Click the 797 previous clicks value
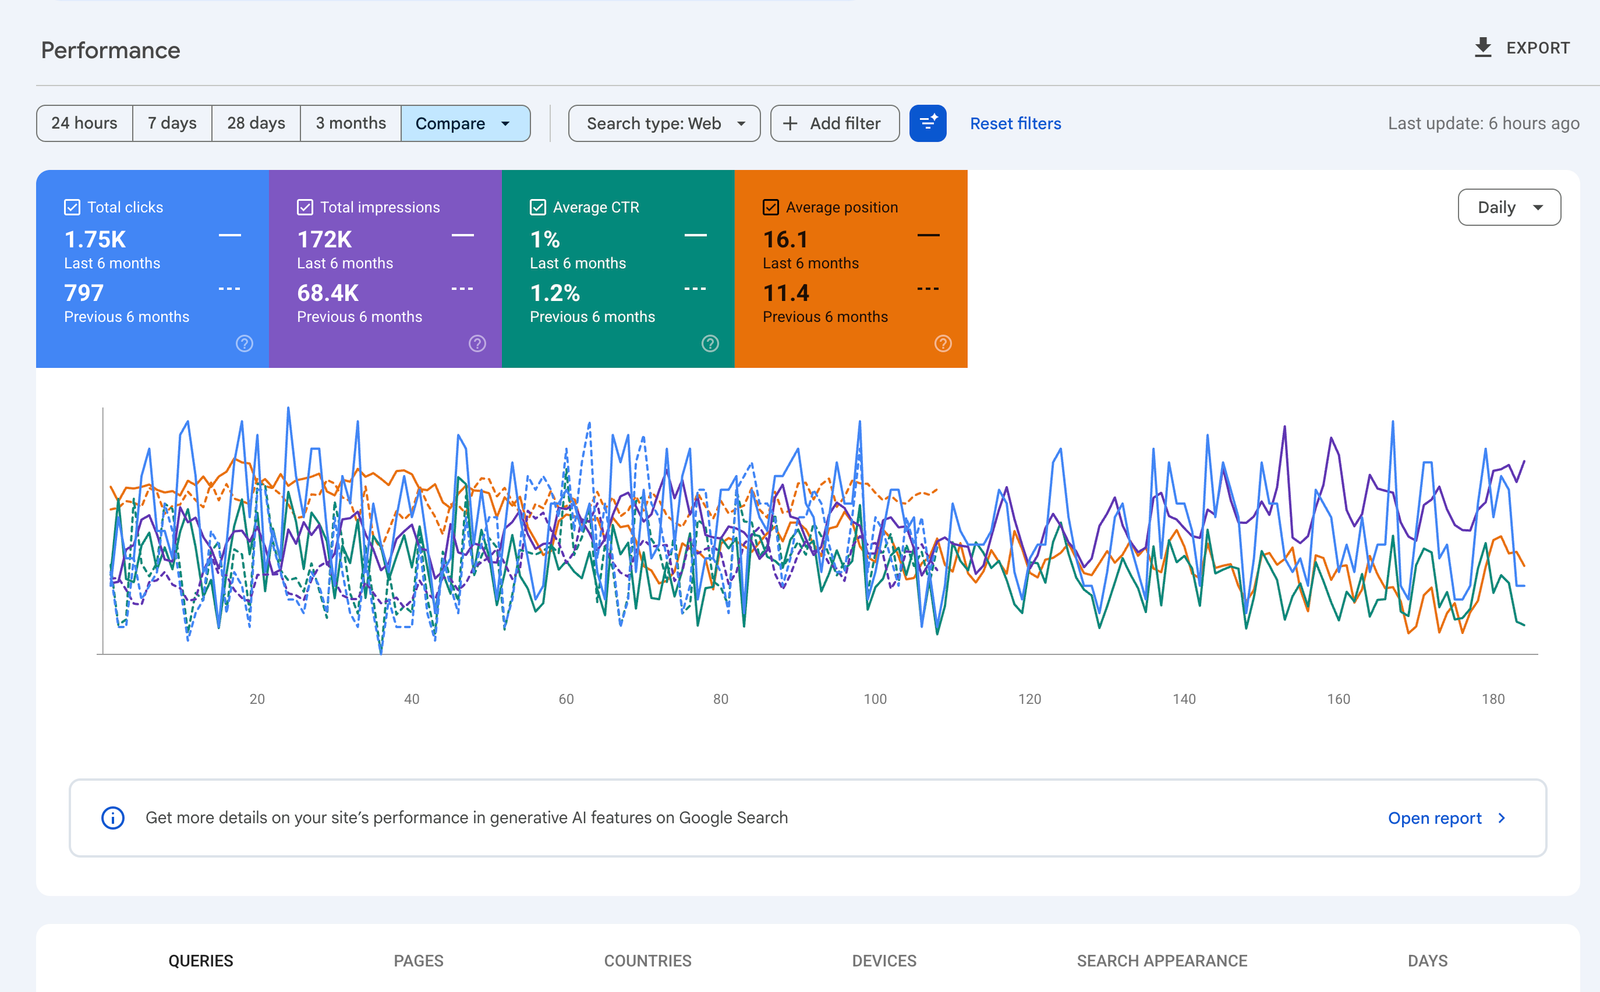 click(x=84, y=293)
